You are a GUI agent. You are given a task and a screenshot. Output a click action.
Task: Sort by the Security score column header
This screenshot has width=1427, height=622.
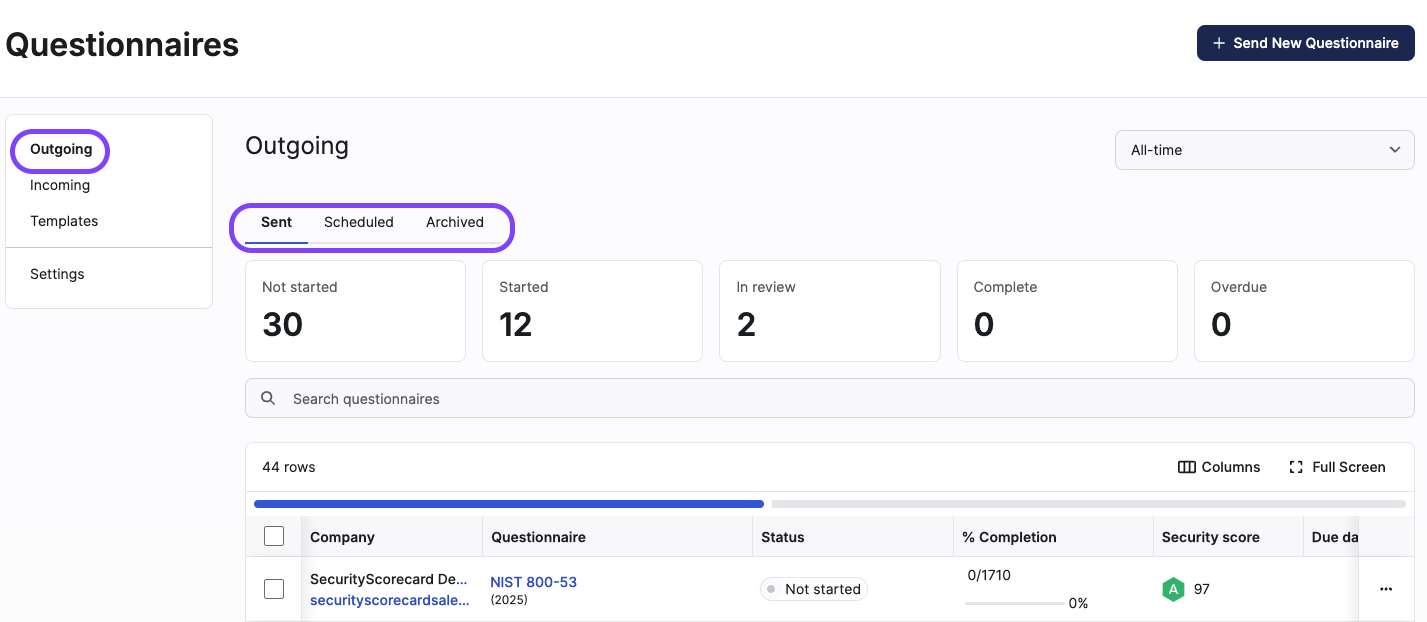click(x=1210, y=537)
